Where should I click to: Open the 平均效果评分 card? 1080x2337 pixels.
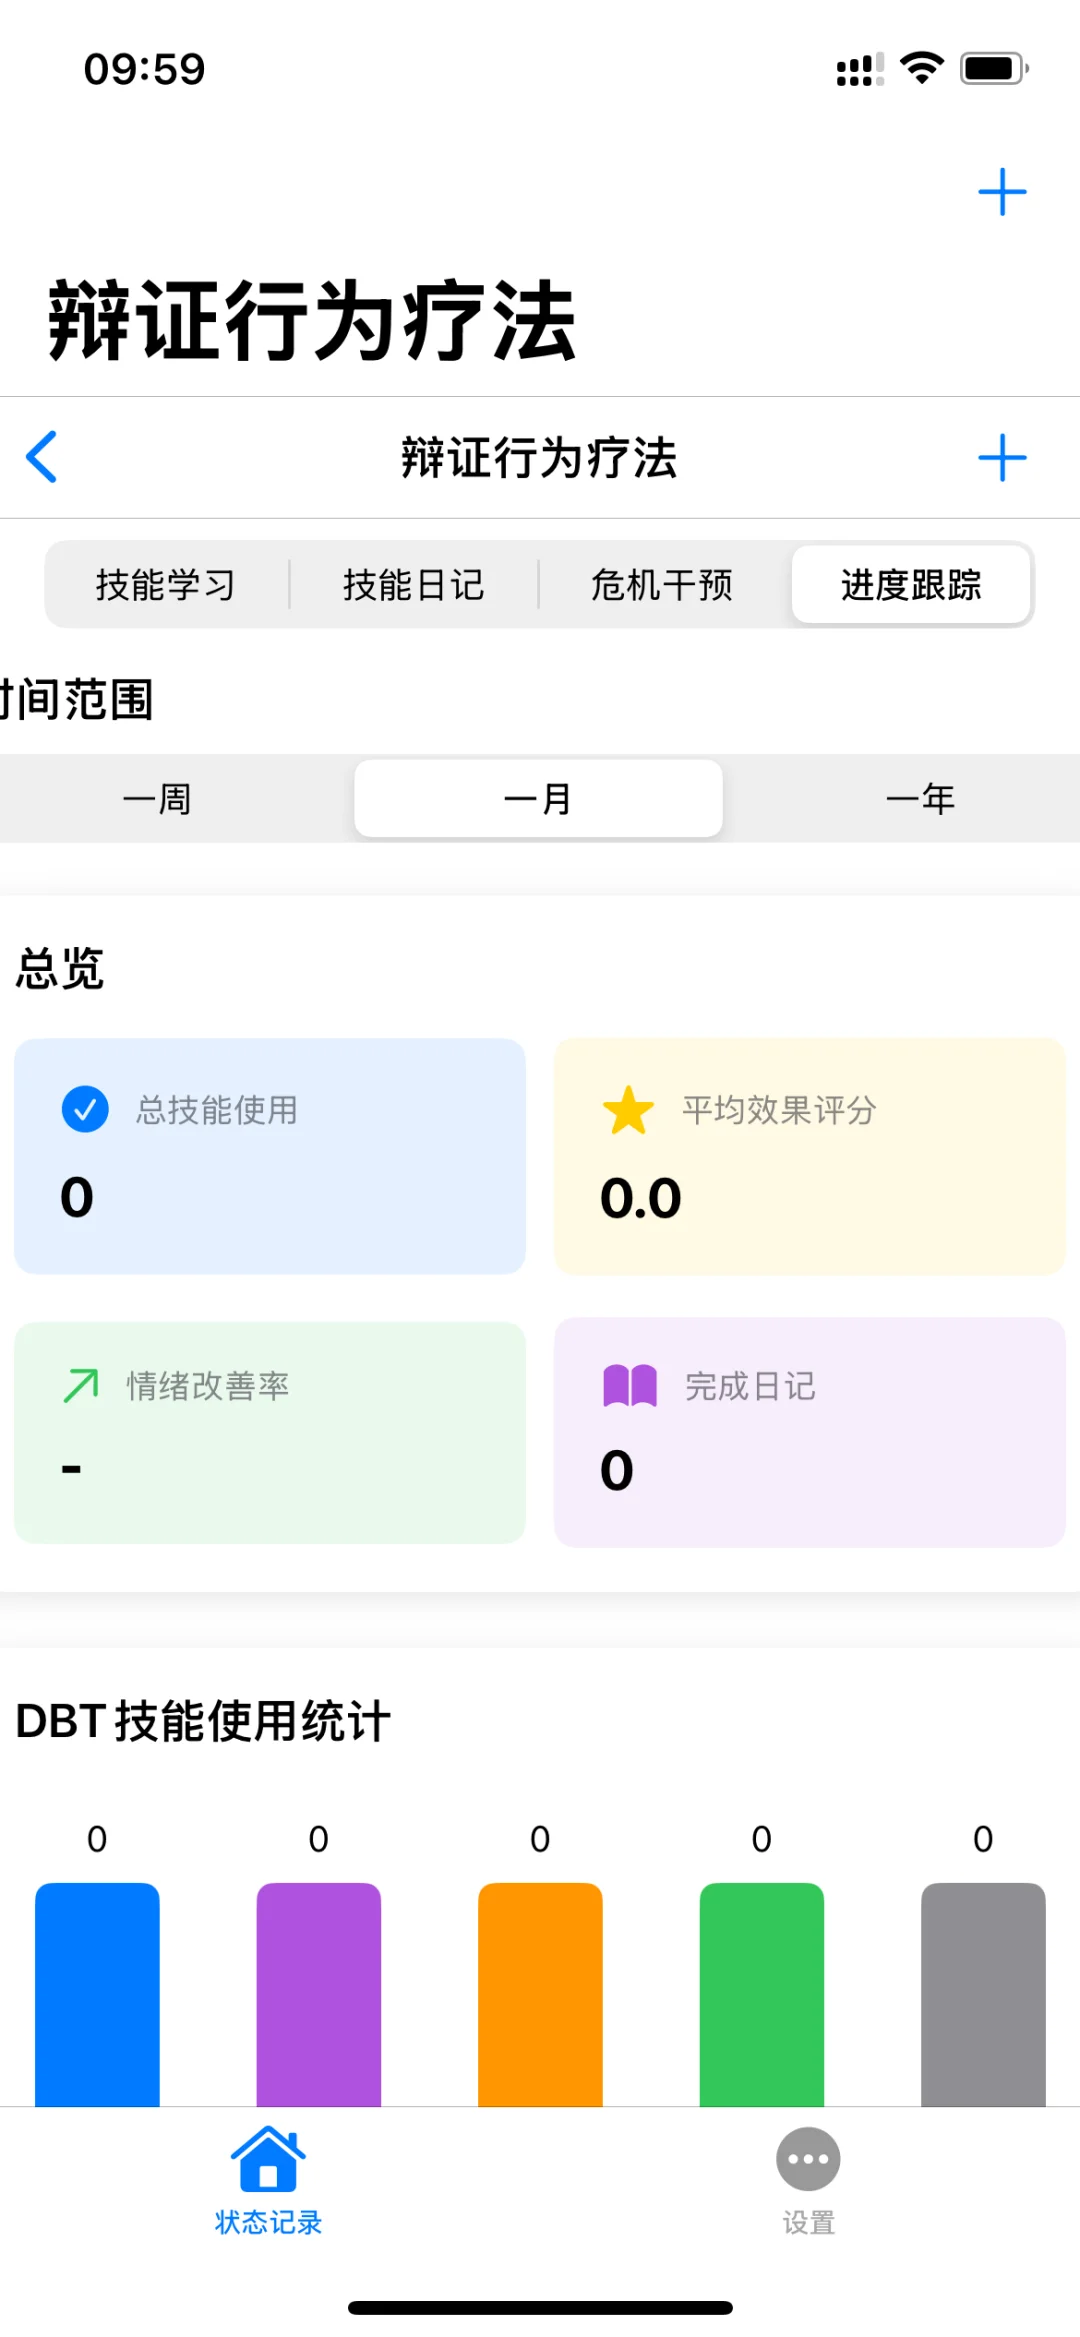click(x=810, y=1156)
